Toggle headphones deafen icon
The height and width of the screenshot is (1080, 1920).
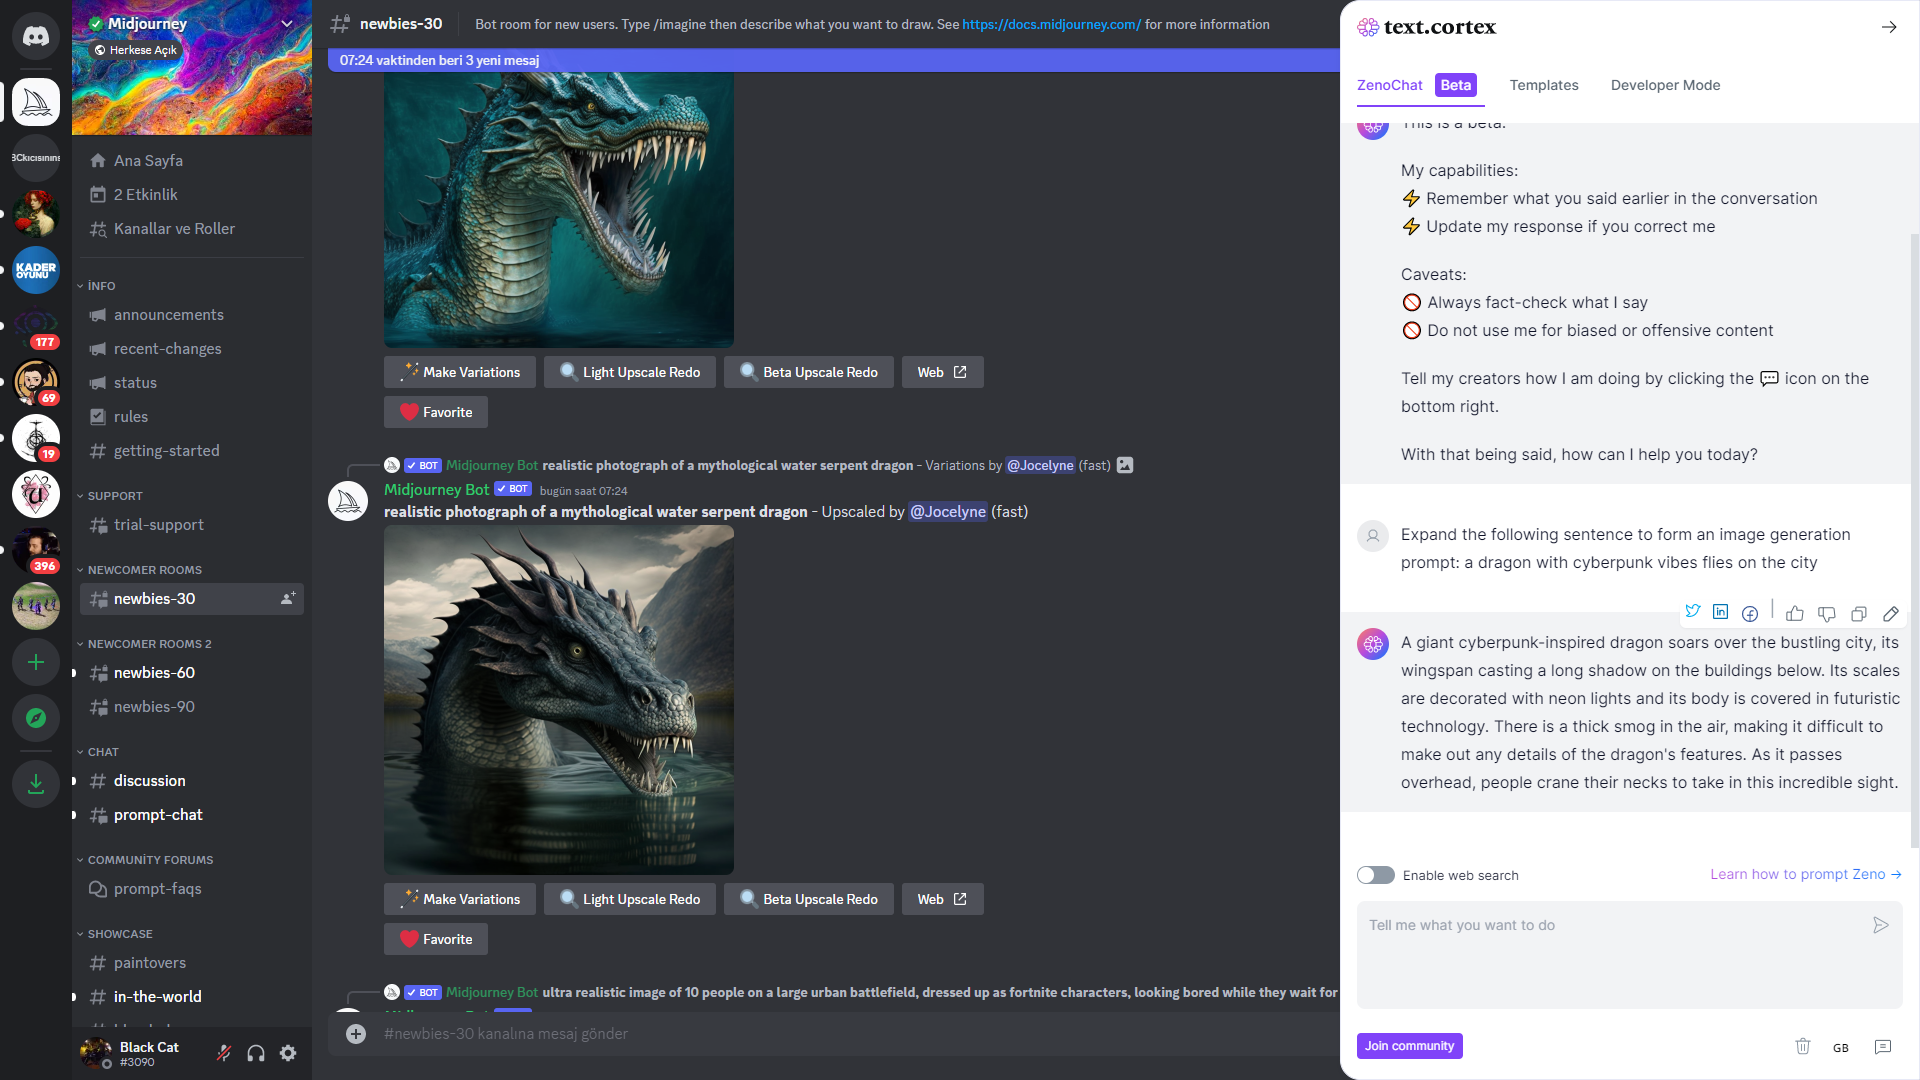point(256,1053)
